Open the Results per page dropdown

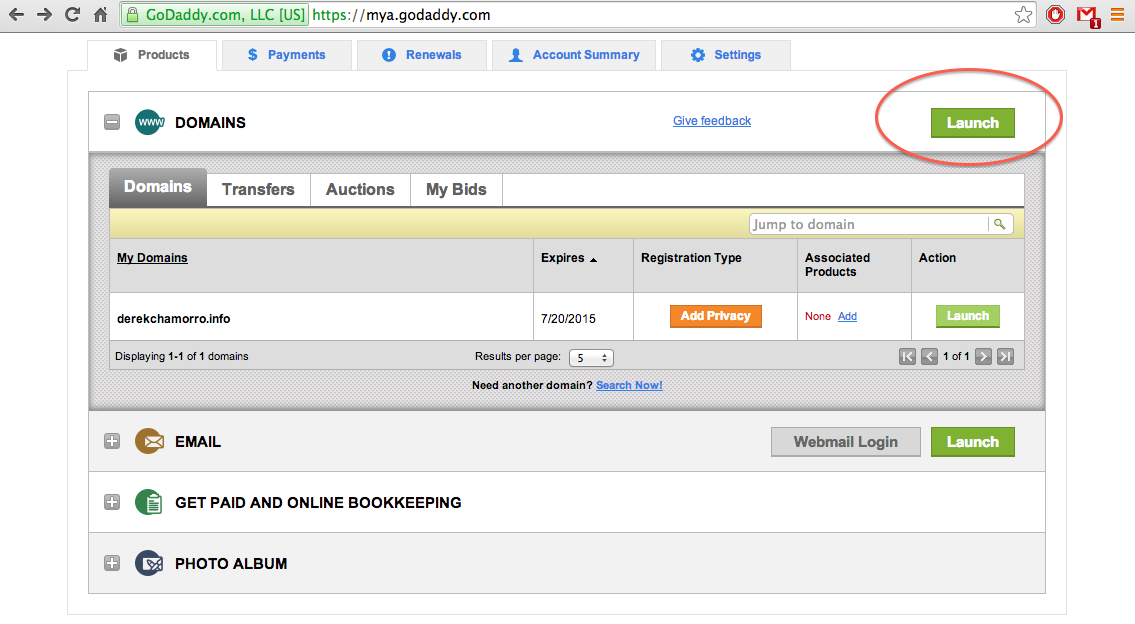[x=591, y=358]
